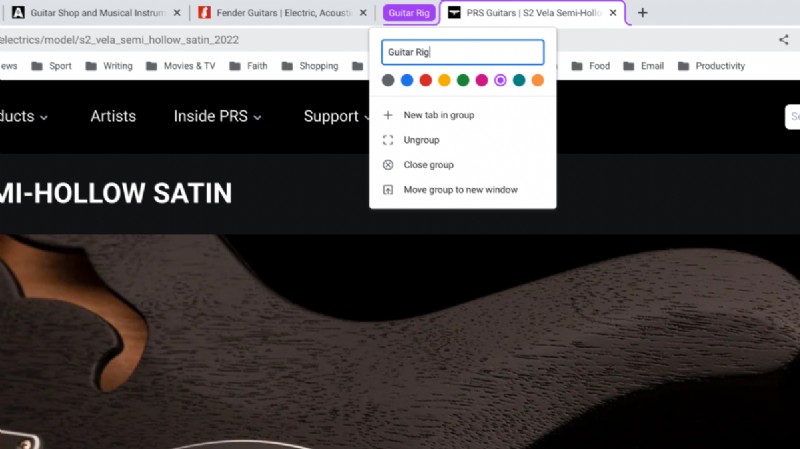Select the orange group color
Screen dimensions: 800x449
pyautogui.click(x=538, y=80)
